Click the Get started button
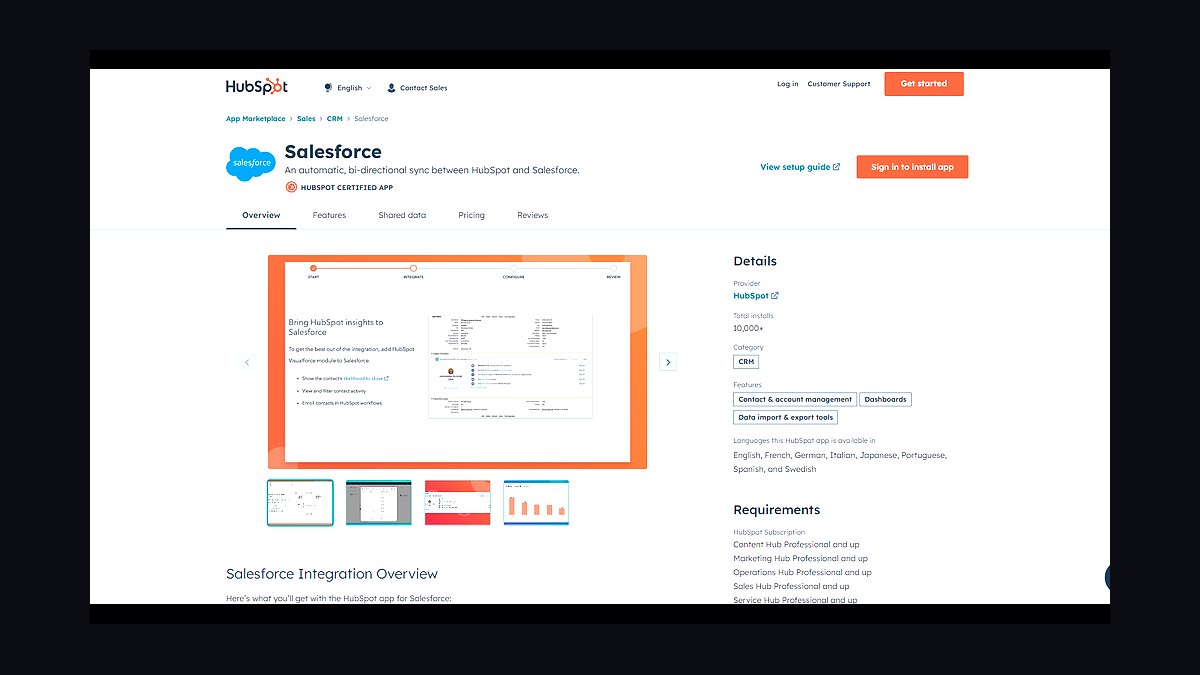The image size is (1200, 675). pos(924,84)
